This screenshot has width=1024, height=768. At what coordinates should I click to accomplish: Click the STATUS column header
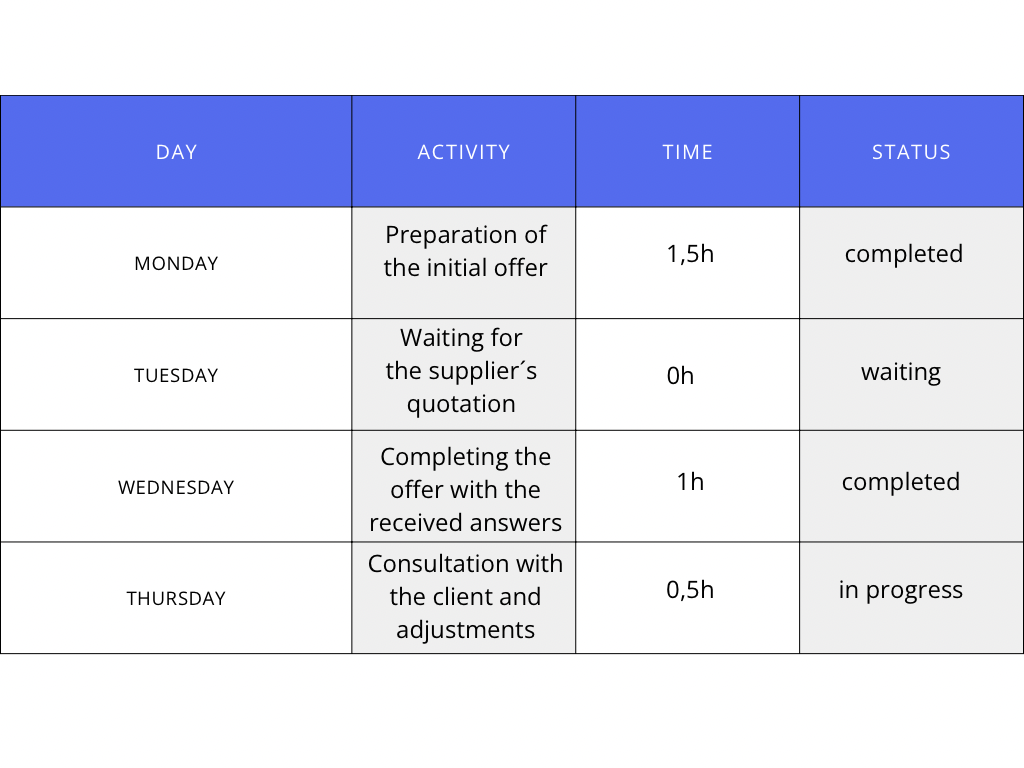pyautogui.click(x=911, y=152)
